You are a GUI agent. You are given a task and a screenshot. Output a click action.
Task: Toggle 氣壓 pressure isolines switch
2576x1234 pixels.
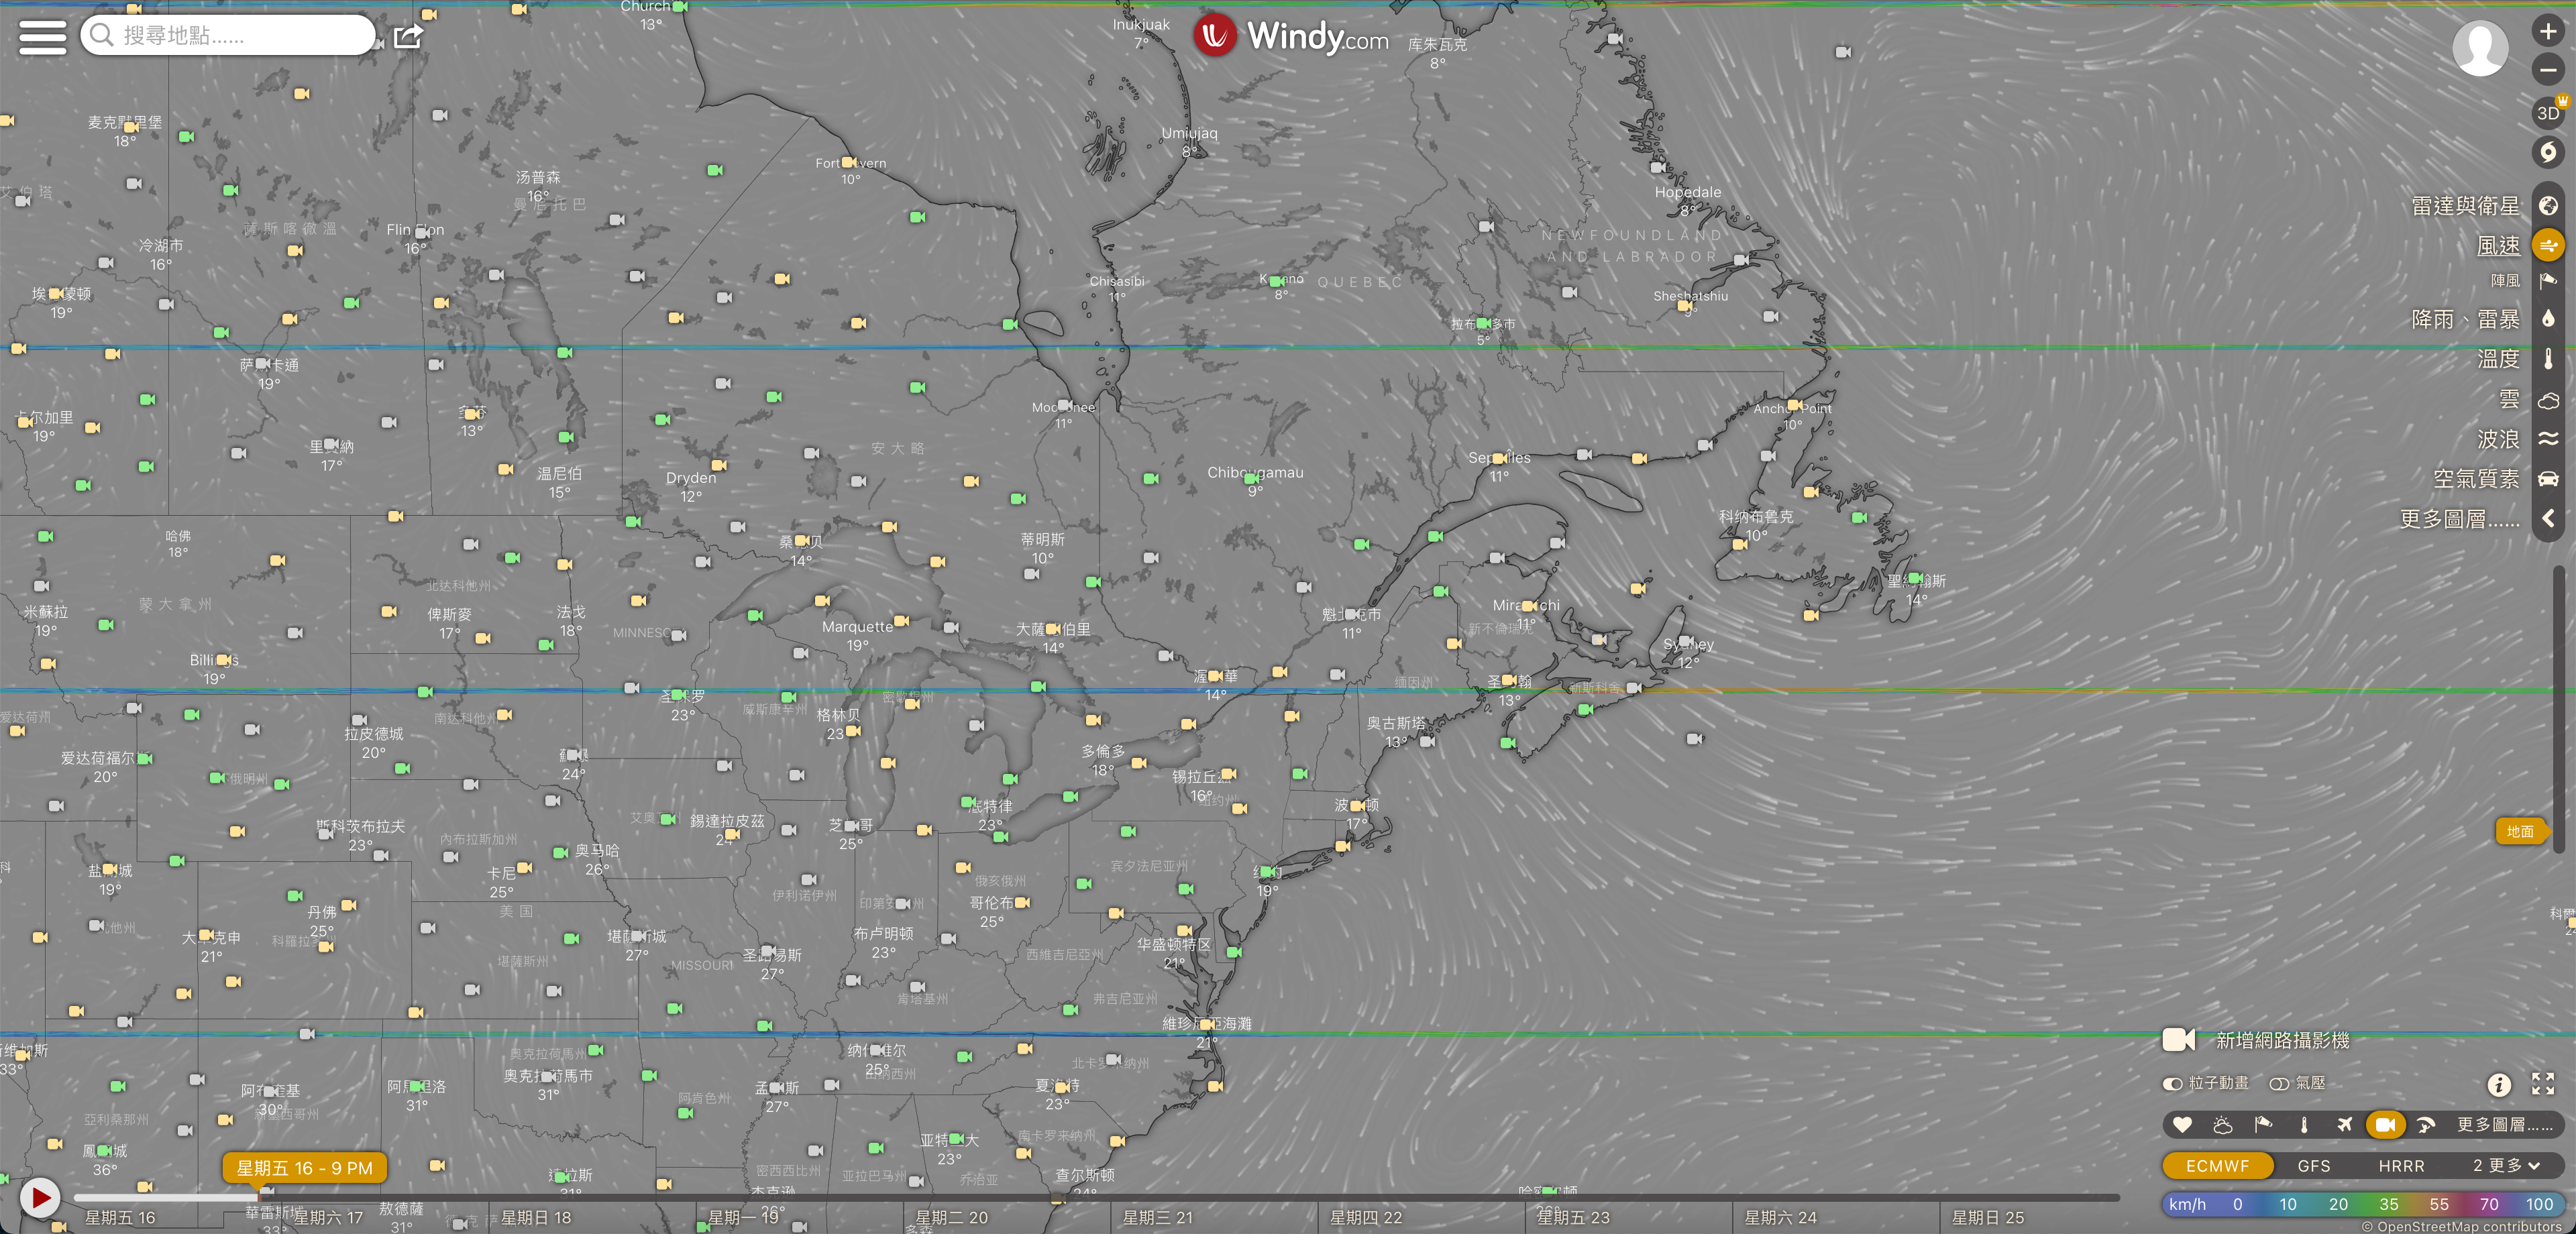[2279, 1084]
